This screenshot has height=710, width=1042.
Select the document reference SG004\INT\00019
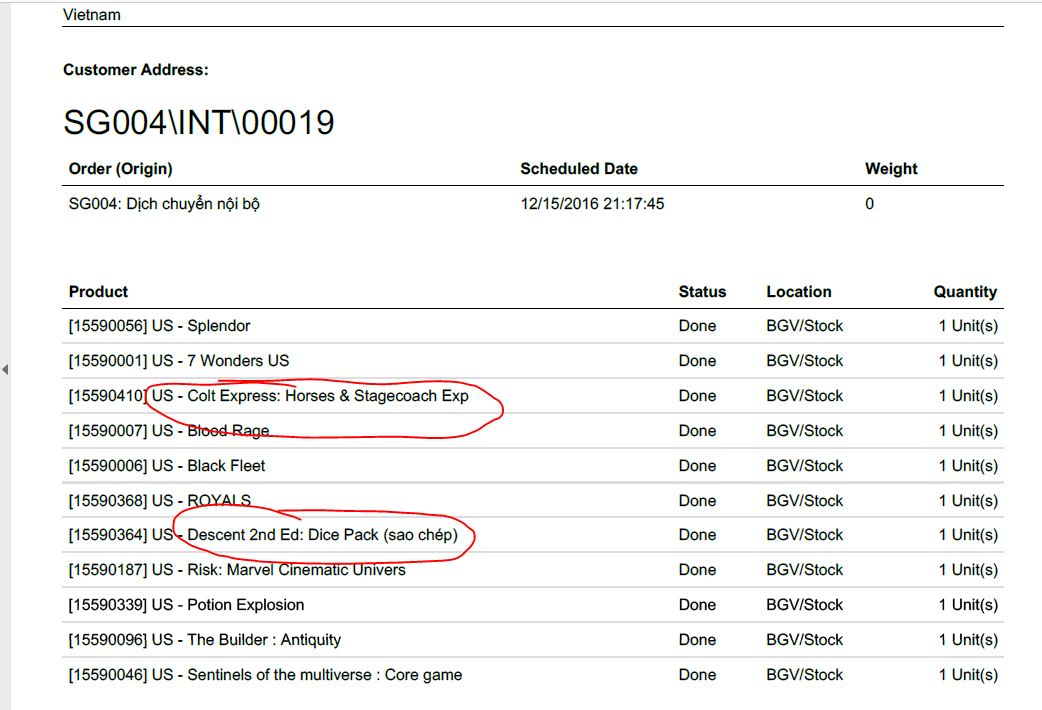tap(199, 122)
